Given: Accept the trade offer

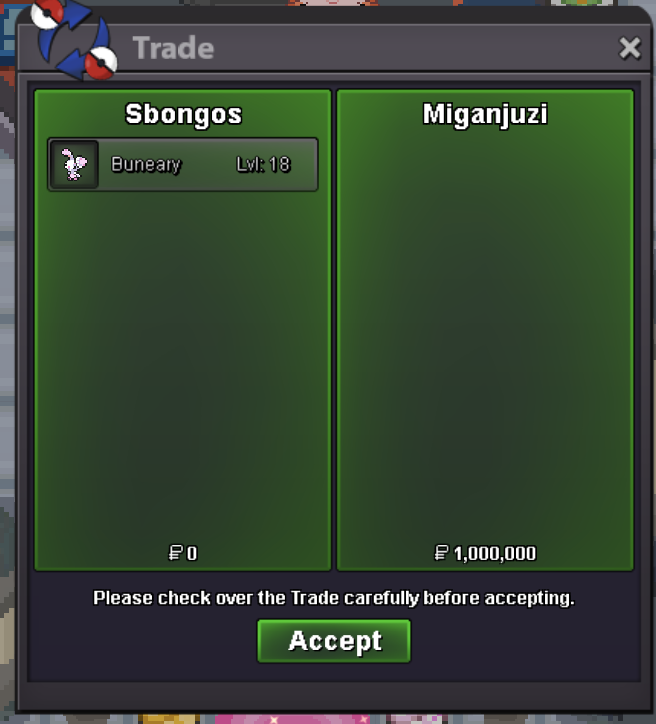Looking at the screenshot, I should tap(334, 641).
